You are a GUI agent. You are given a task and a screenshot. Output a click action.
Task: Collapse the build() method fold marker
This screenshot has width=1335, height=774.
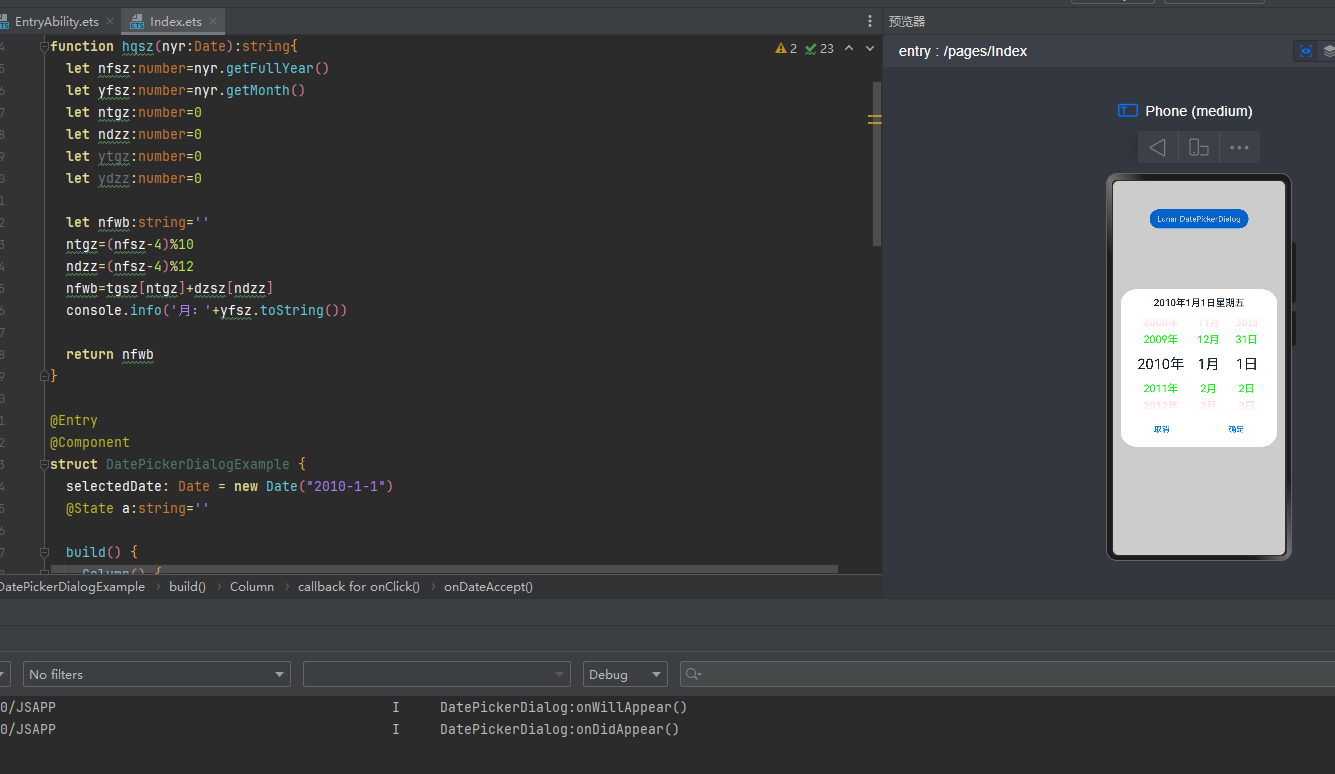click(x=43, y=552)
